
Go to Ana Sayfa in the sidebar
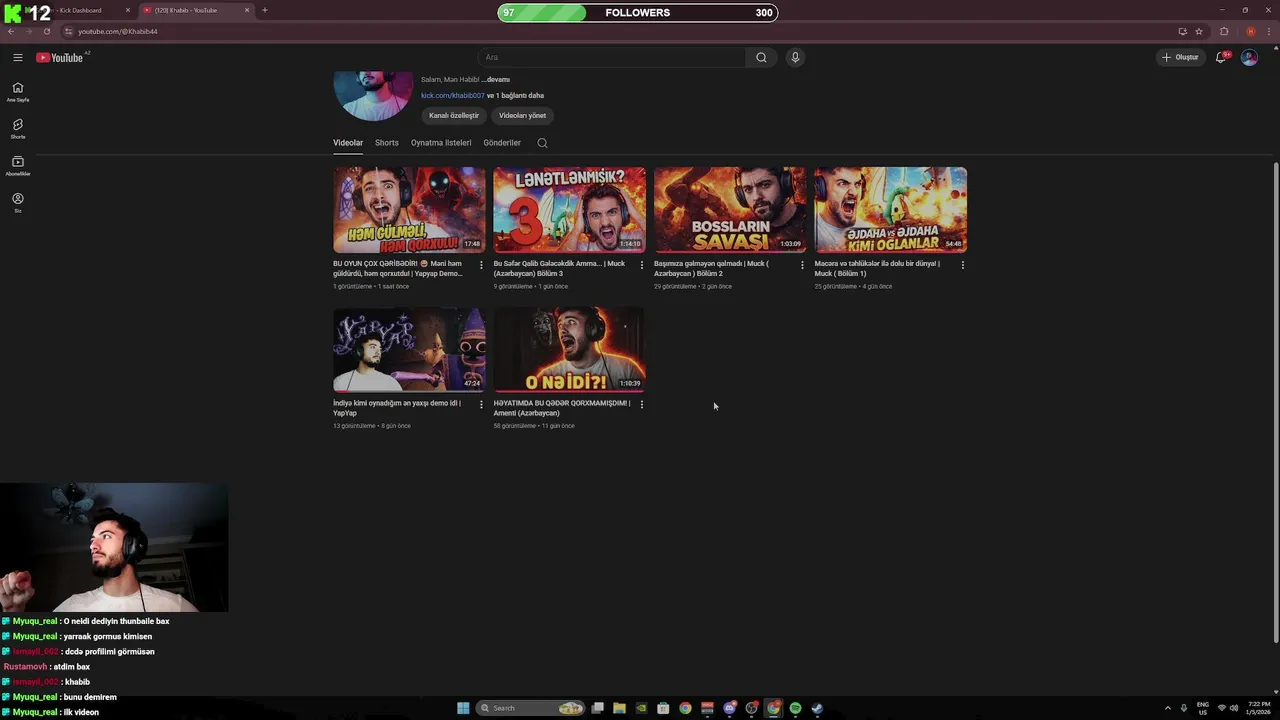pos(17,92)
